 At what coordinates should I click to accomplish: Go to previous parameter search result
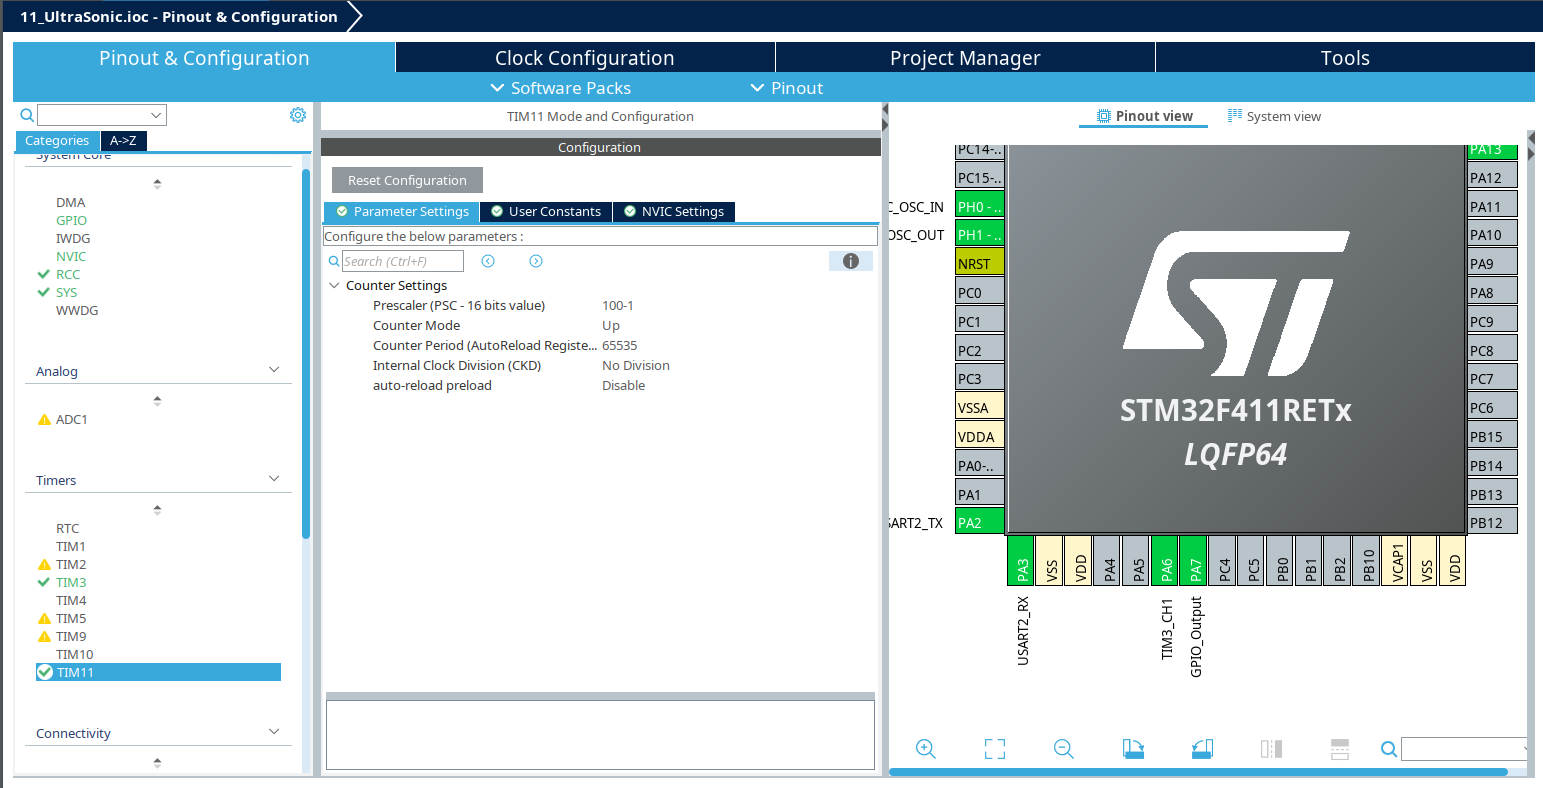point(488,261)
